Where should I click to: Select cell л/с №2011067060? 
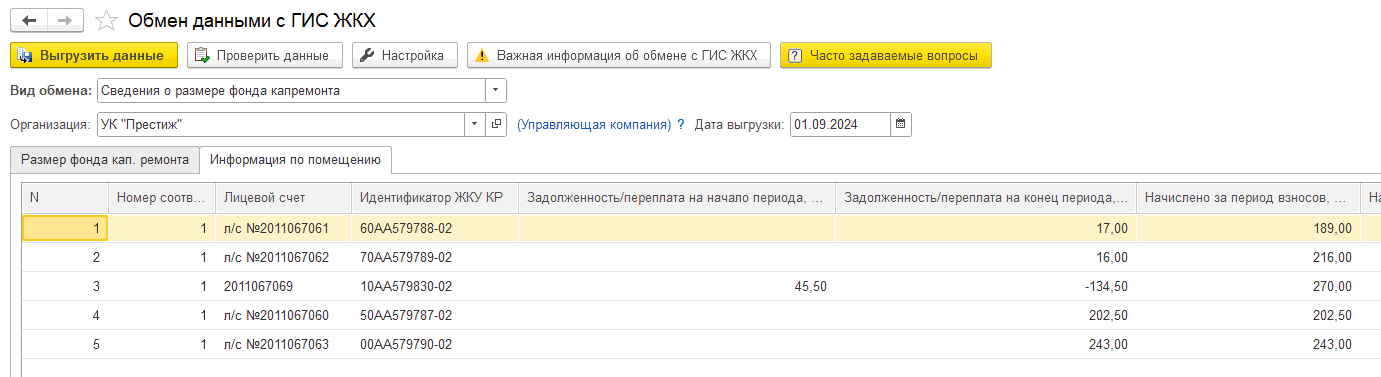click(x=284, y=315)
